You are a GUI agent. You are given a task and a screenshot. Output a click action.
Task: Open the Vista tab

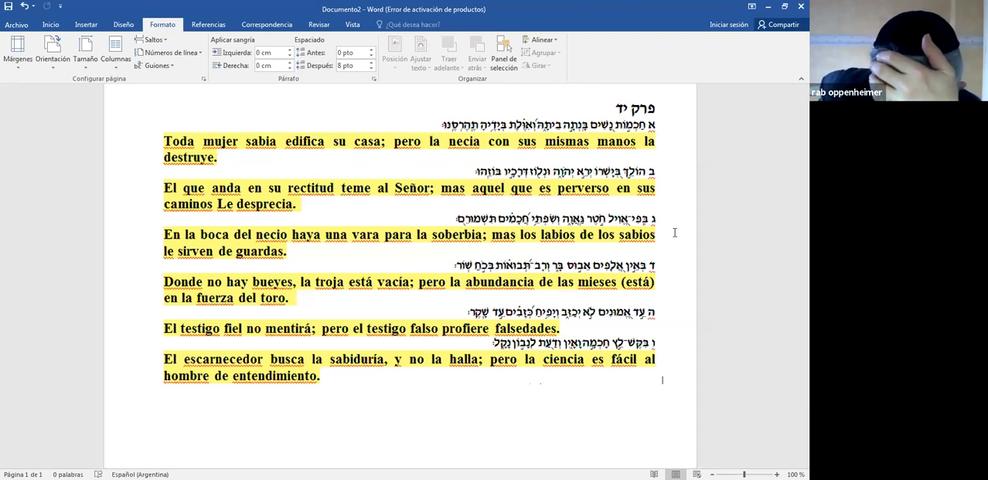353,25
